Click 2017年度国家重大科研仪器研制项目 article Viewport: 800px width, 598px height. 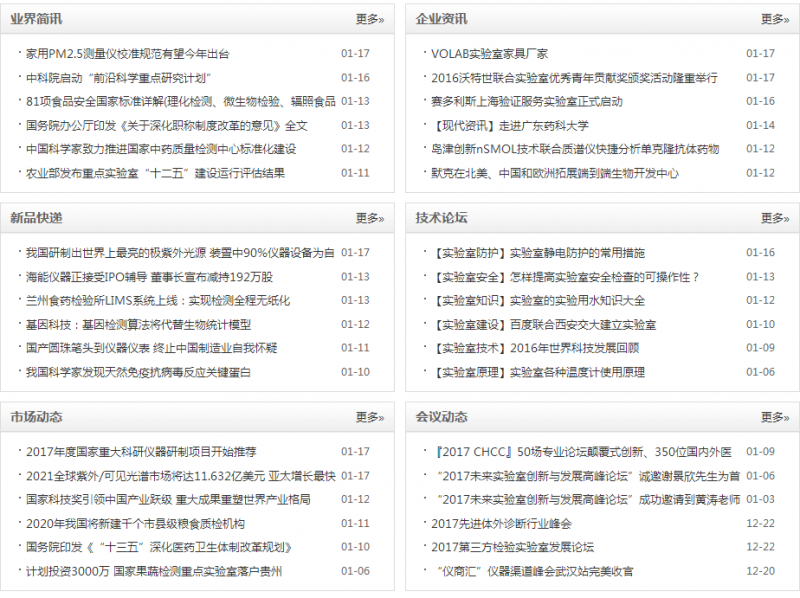(141, 452)
